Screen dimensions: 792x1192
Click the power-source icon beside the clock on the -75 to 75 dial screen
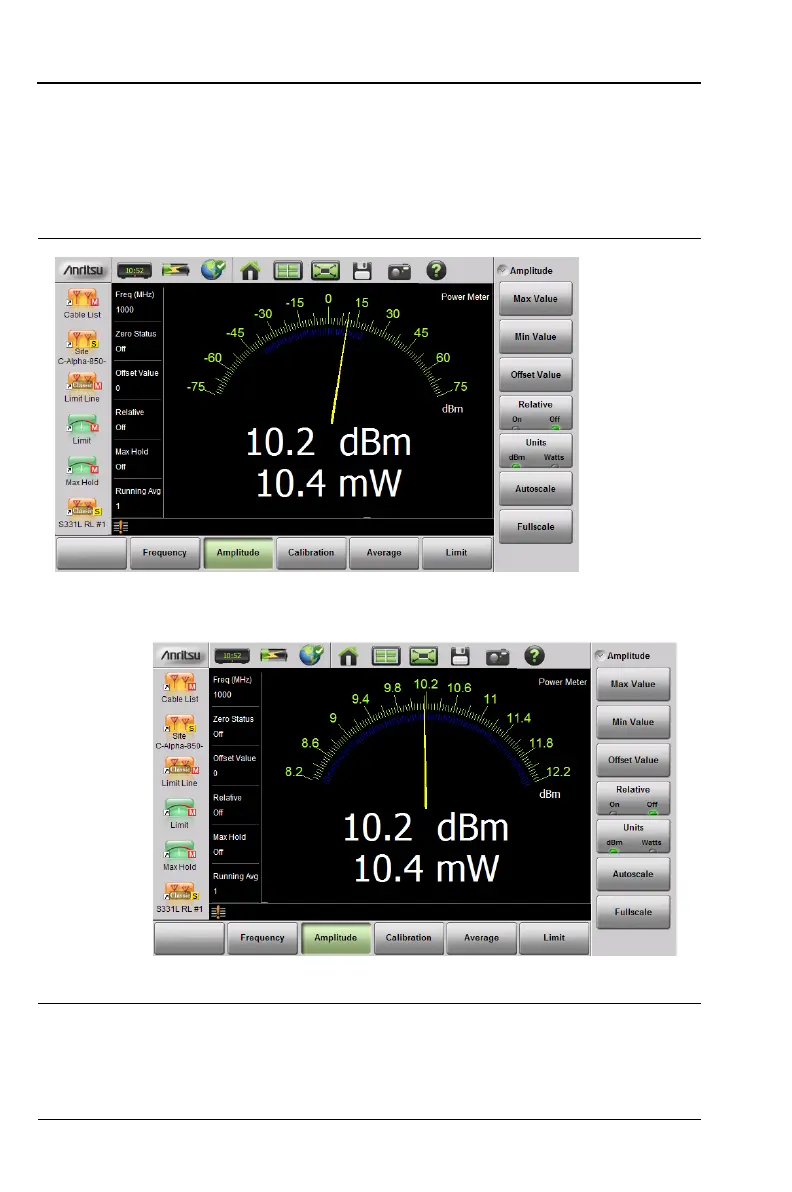click(x=175, y=270)
